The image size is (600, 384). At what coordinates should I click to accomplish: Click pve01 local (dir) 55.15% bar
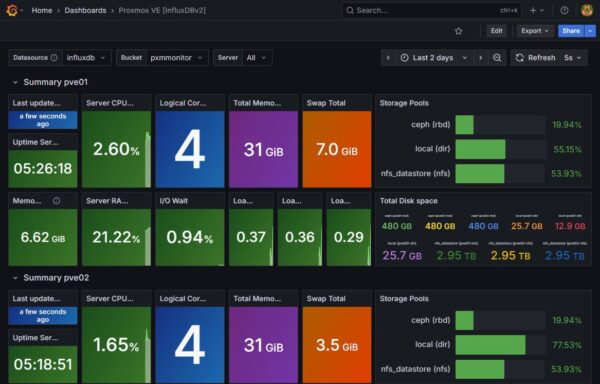tap(500, 149)
